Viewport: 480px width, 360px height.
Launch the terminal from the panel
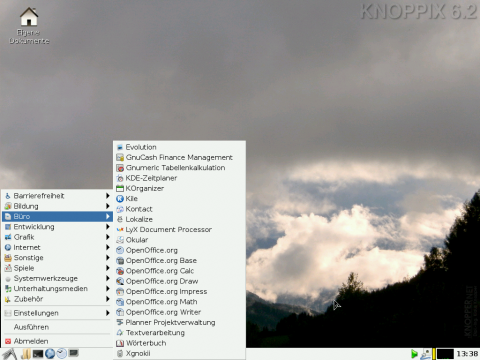coord(38,354)
